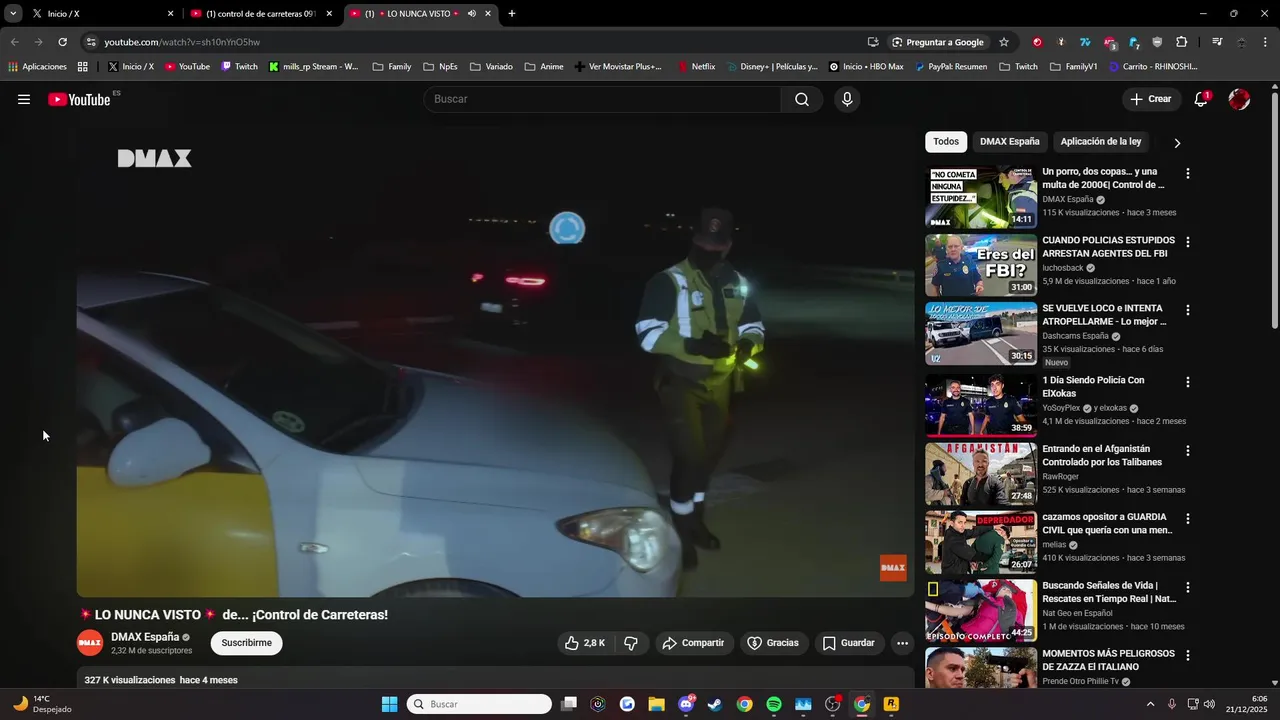The width and height of the screenshot is (1280, 720).
Task: Like the video with 2,8 K likes
Action: tap(585, 643)
